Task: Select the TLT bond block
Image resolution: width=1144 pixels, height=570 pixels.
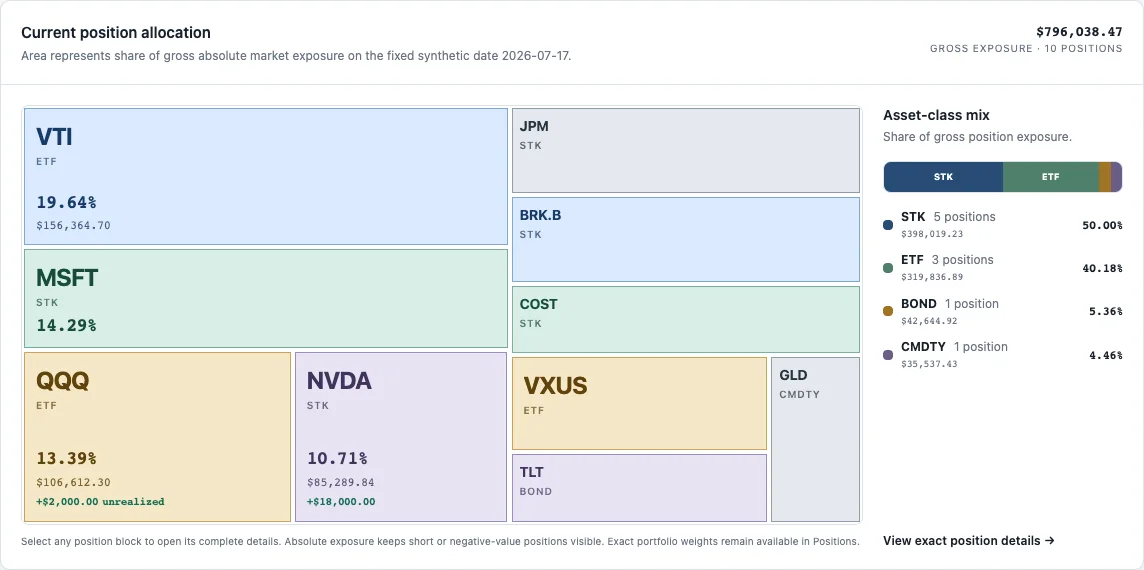Action: click(x=639, y=488)
